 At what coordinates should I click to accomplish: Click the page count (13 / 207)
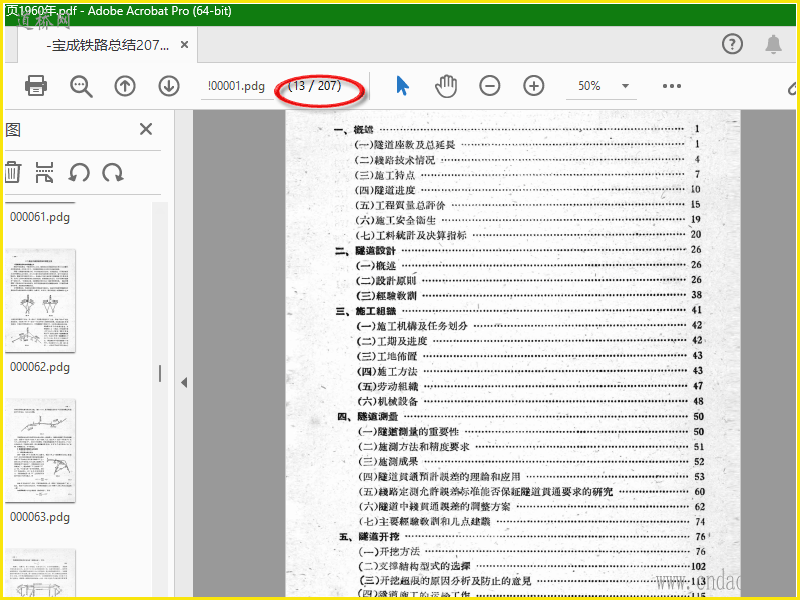[314, 86]
